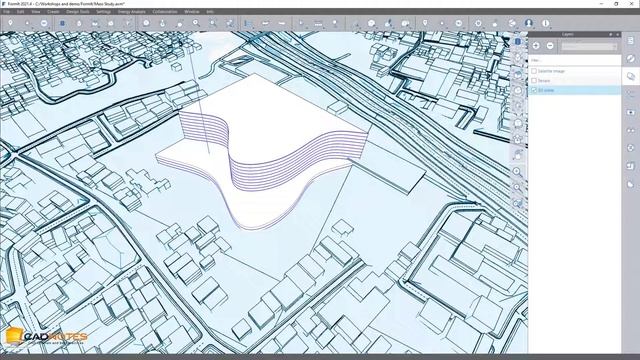Open the File menu

point(7,12)
